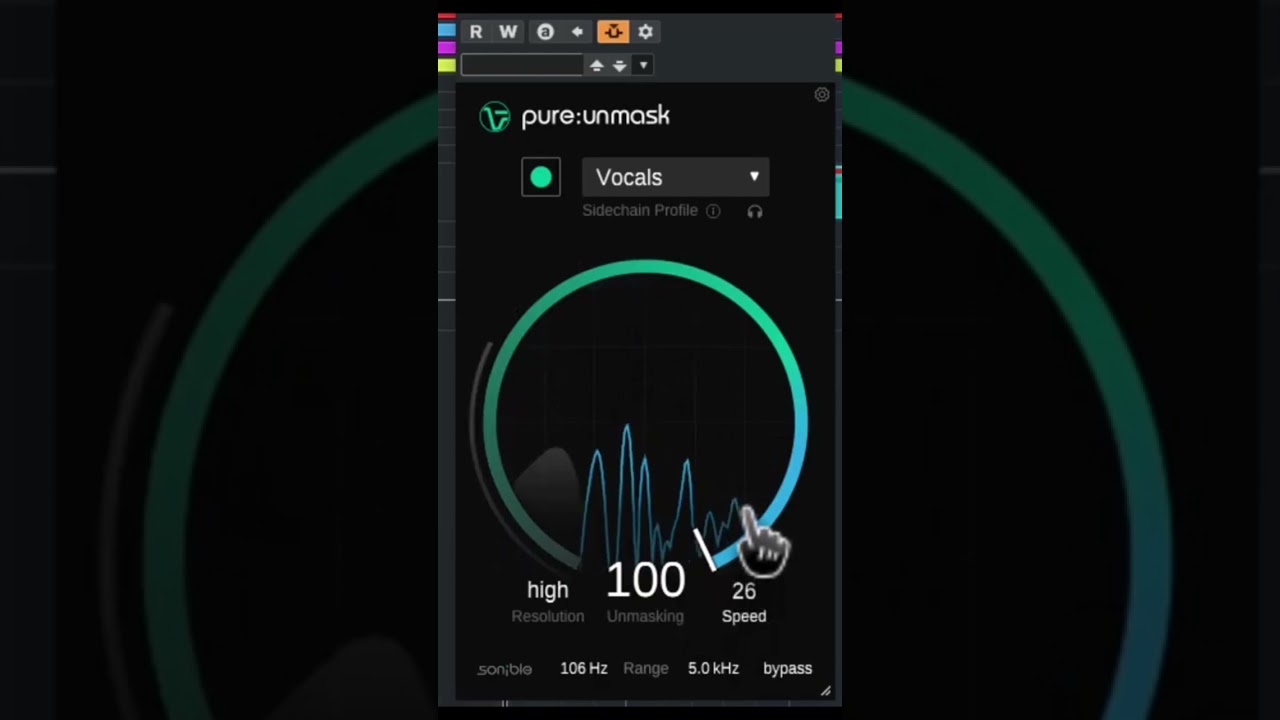Toggle the green learn/record button
Image resolution: width=1280 pixels, height=720 pixels.
click(541, 177)
